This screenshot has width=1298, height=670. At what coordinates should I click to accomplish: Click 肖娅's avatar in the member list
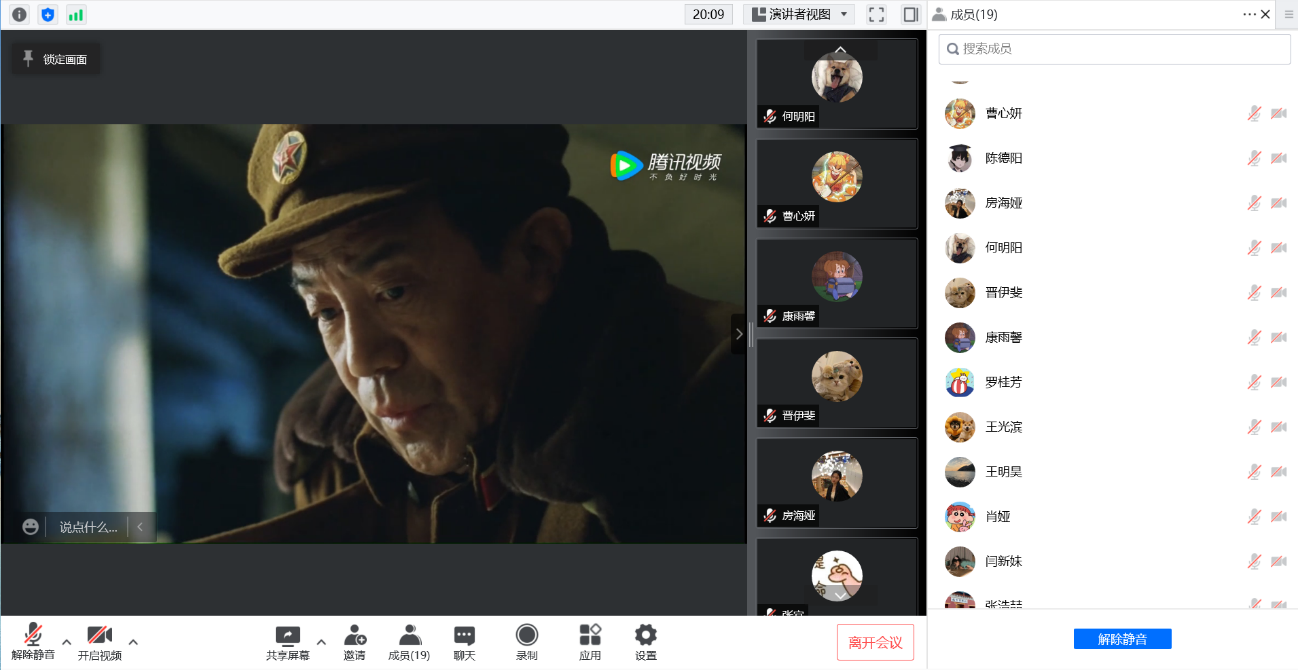pos(960,517)
